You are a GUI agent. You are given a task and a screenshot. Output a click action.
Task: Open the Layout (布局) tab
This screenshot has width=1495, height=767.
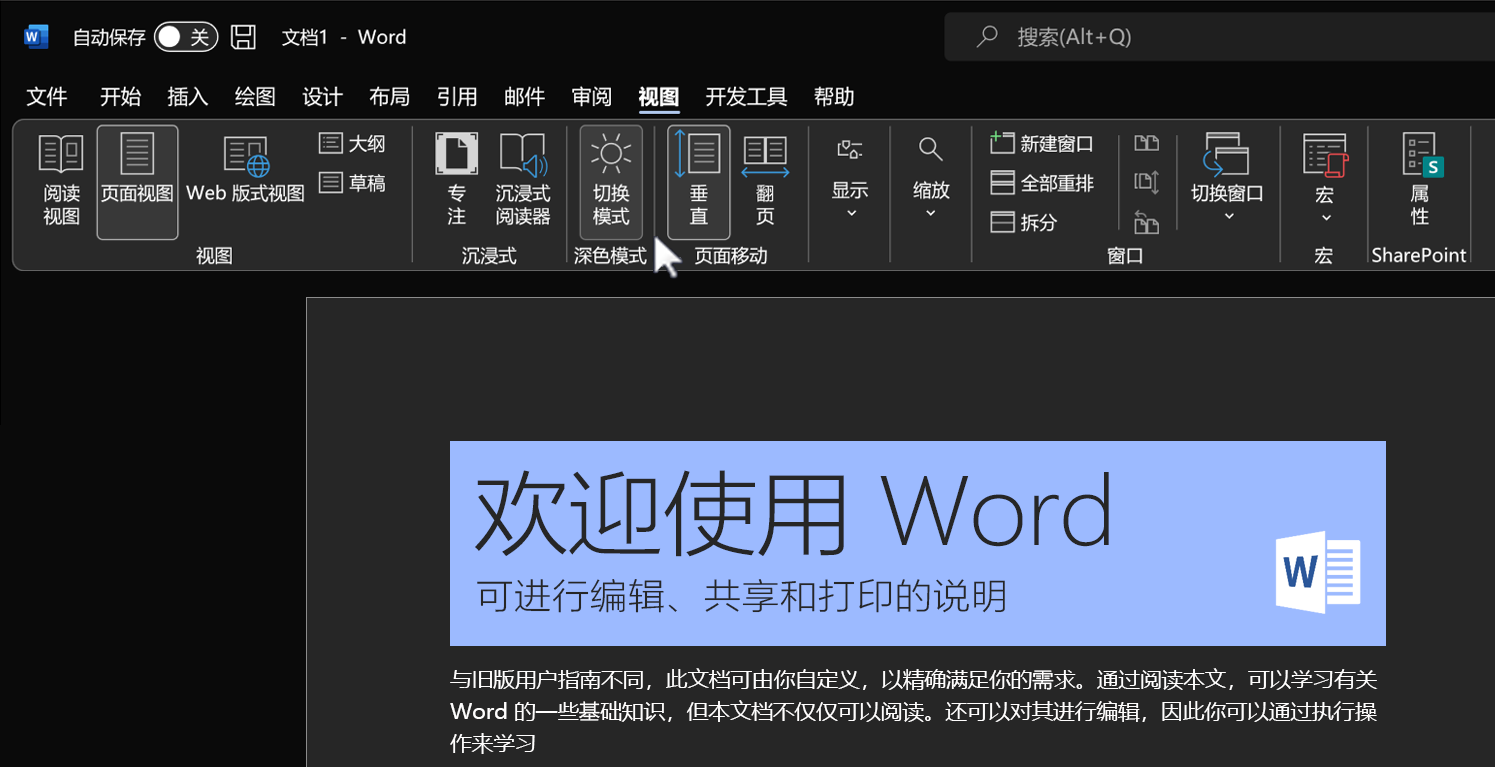tap(389, 97)
